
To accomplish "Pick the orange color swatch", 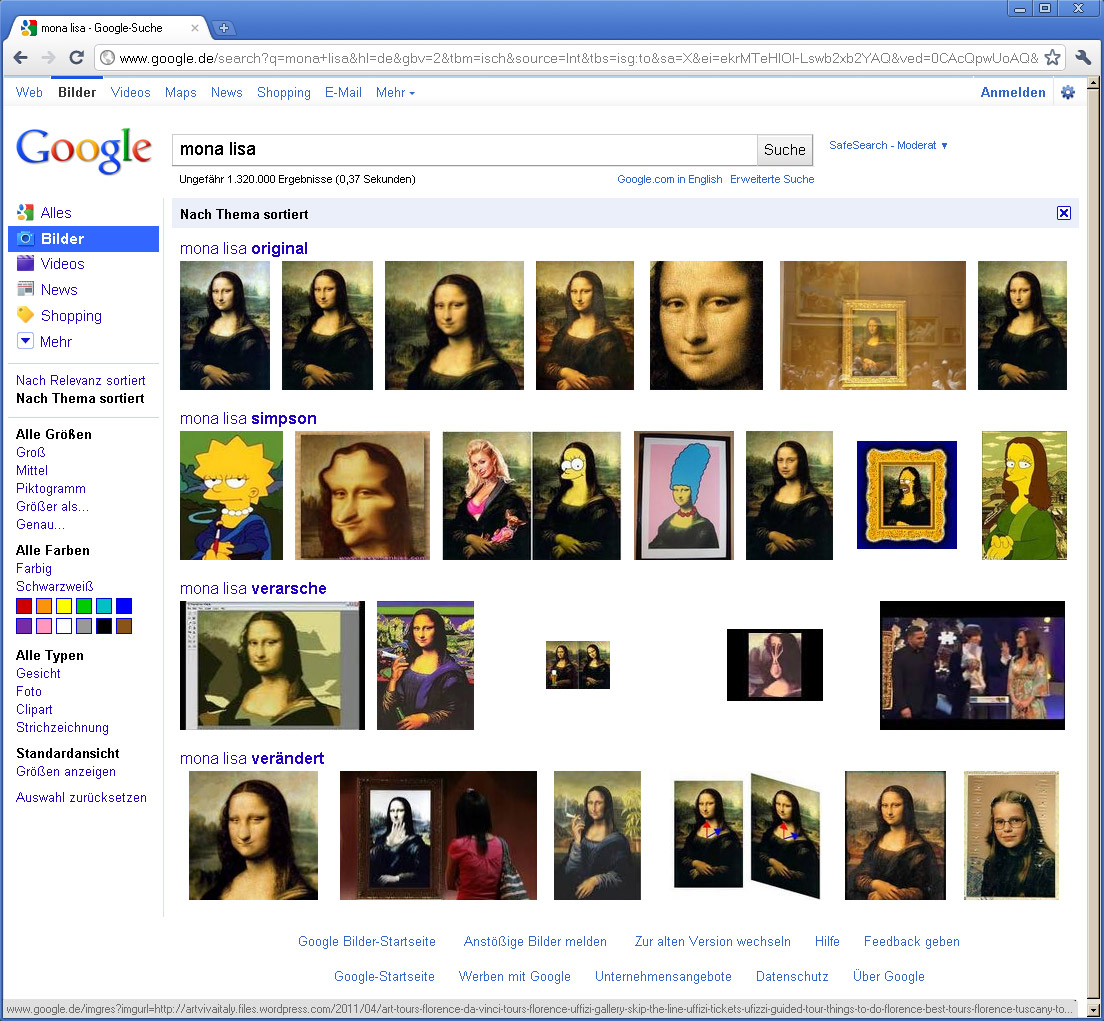I will [44, 606].
